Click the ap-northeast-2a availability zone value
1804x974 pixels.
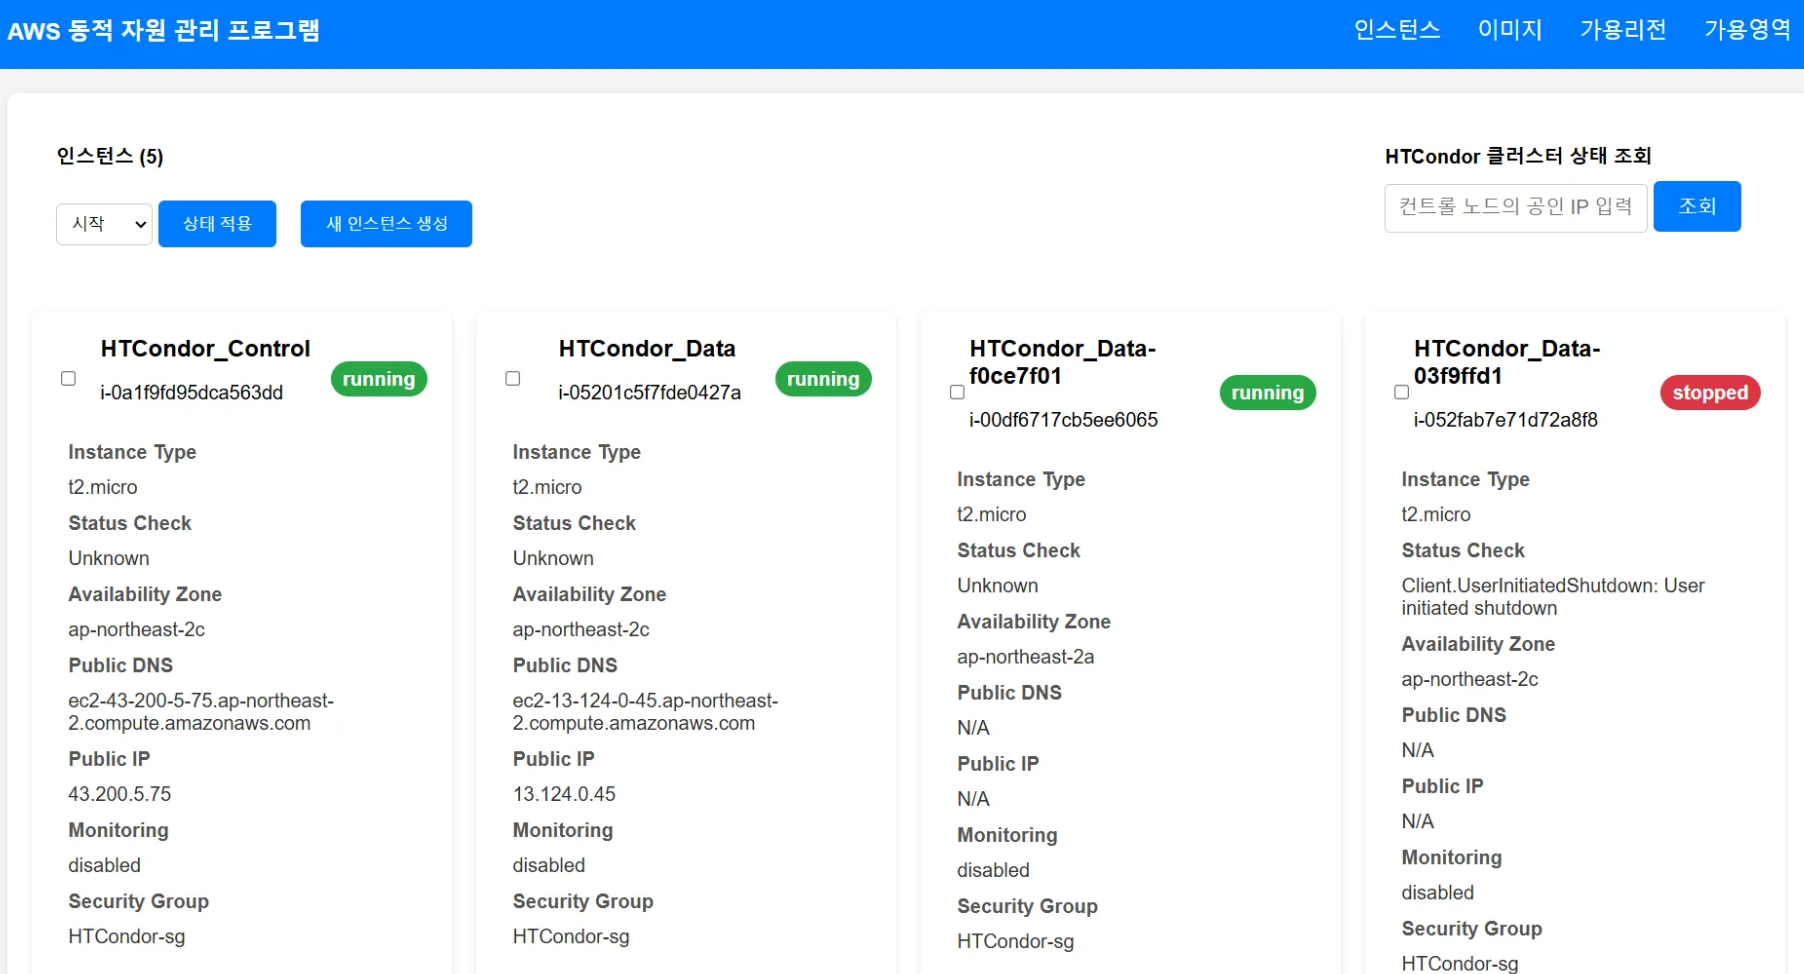pos(1025,657)
